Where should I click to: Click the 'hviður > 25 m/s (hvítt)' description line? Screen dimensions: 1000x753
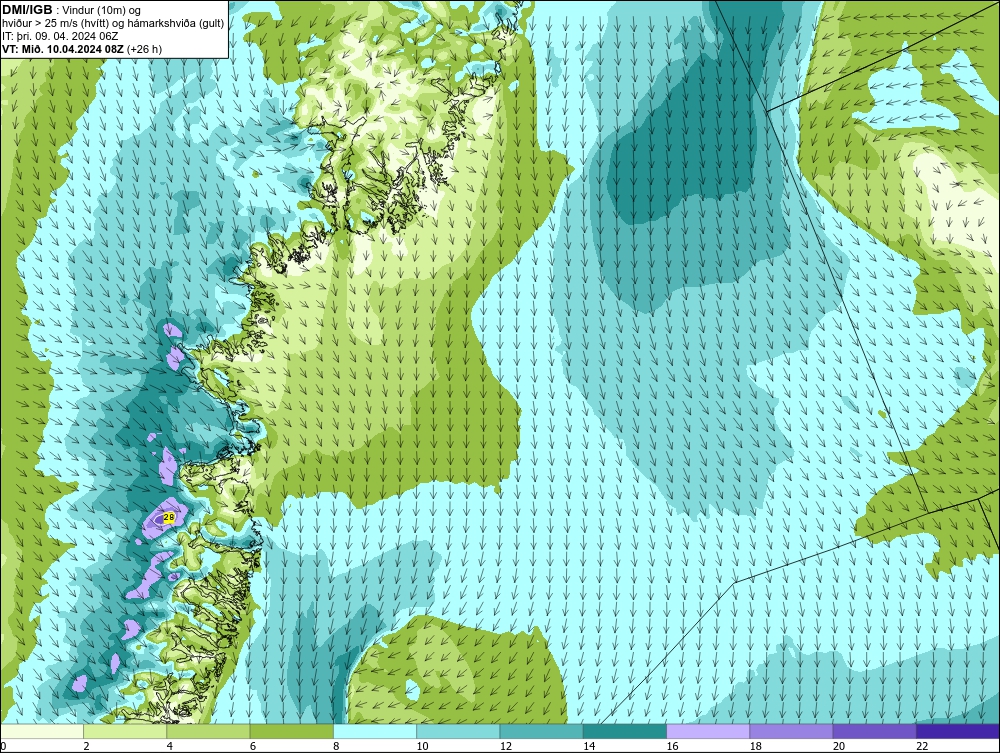pos(113,23)
